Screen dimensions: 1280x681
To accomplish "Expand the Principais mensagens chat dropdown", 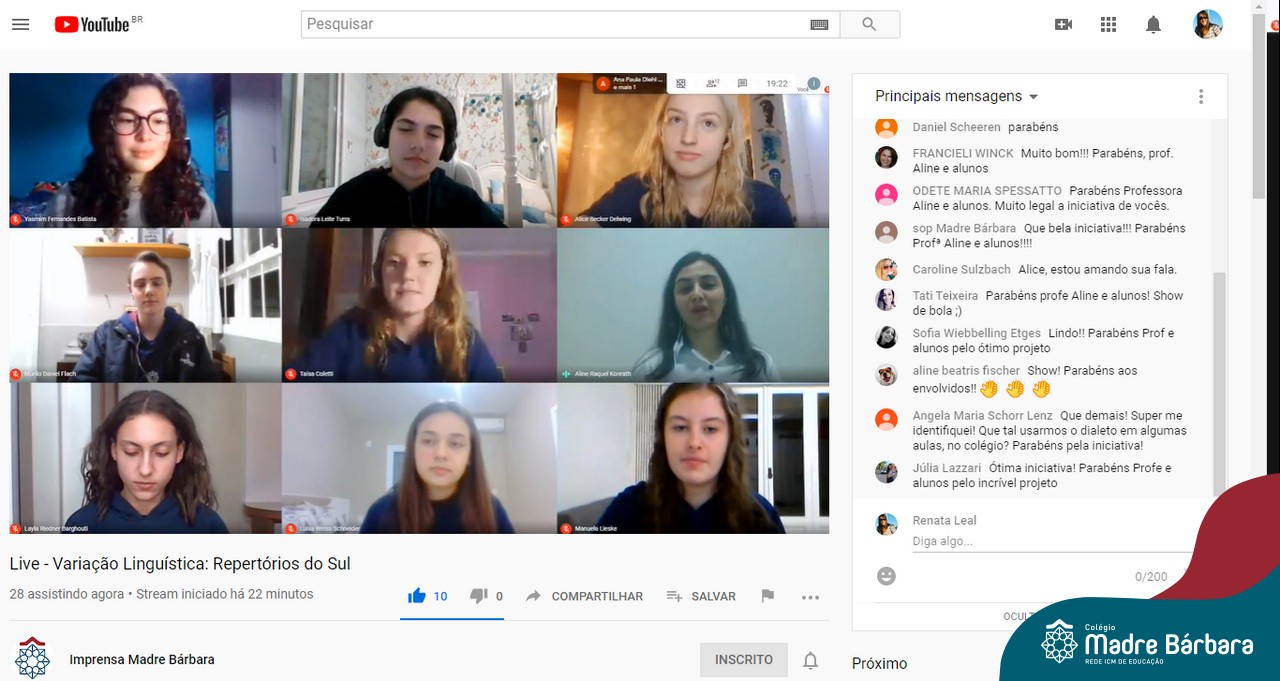I will 1033,97.
